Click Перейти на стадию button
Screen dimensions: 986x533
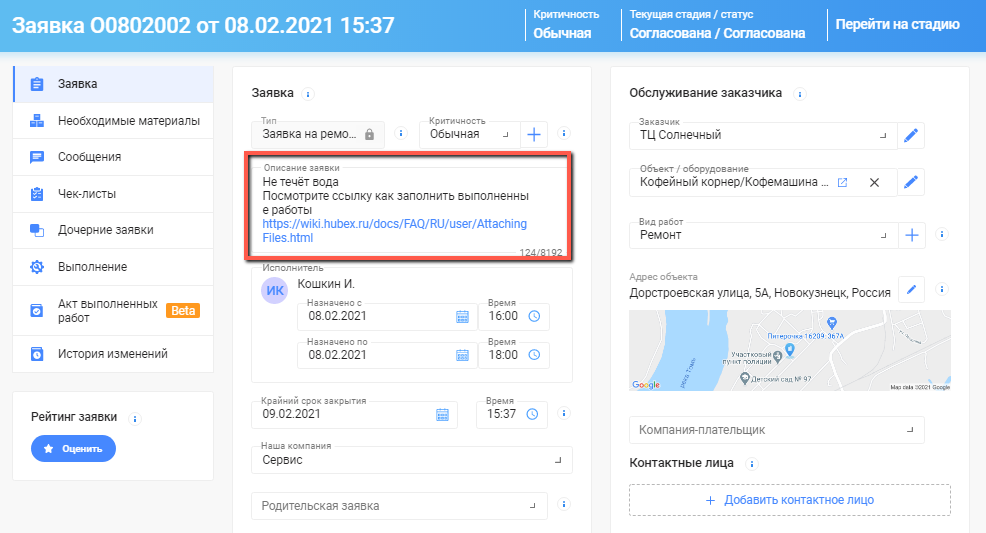coord(897,25)
